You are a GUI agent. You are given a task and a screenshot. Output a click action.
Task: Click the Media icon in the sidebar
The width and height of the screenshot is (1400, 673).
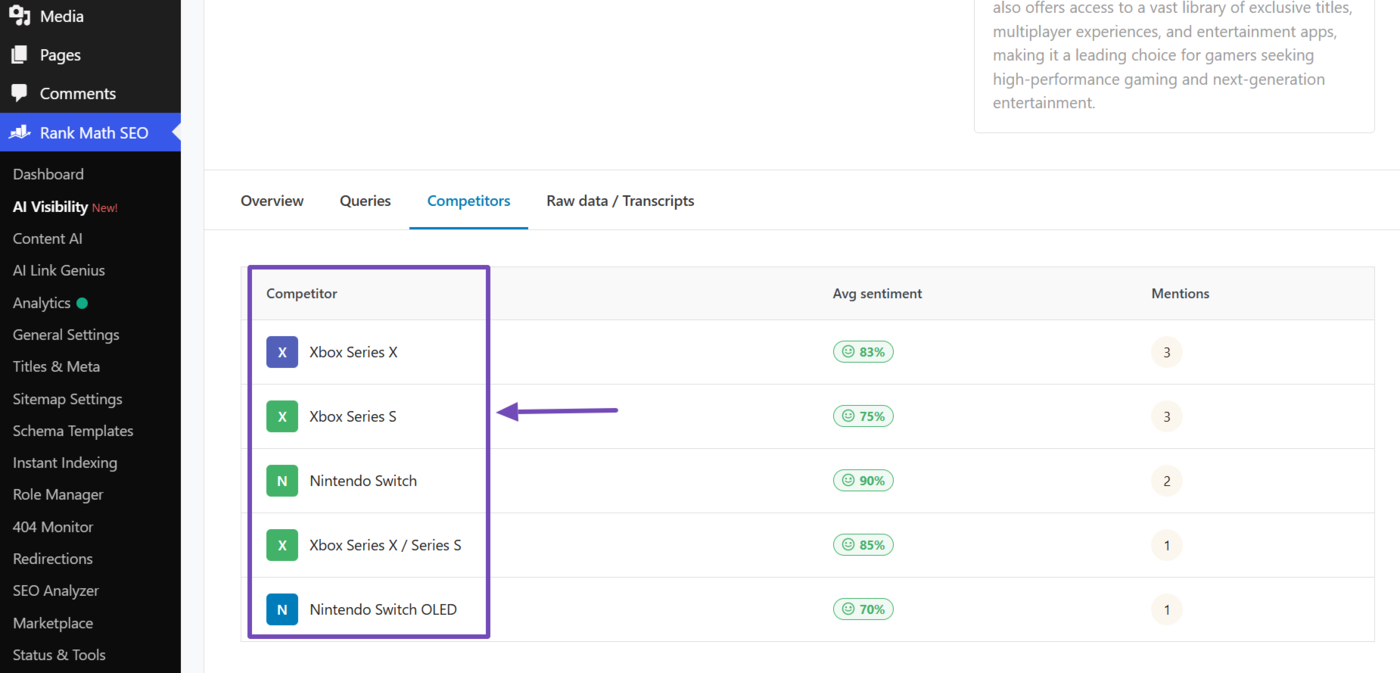19,16
